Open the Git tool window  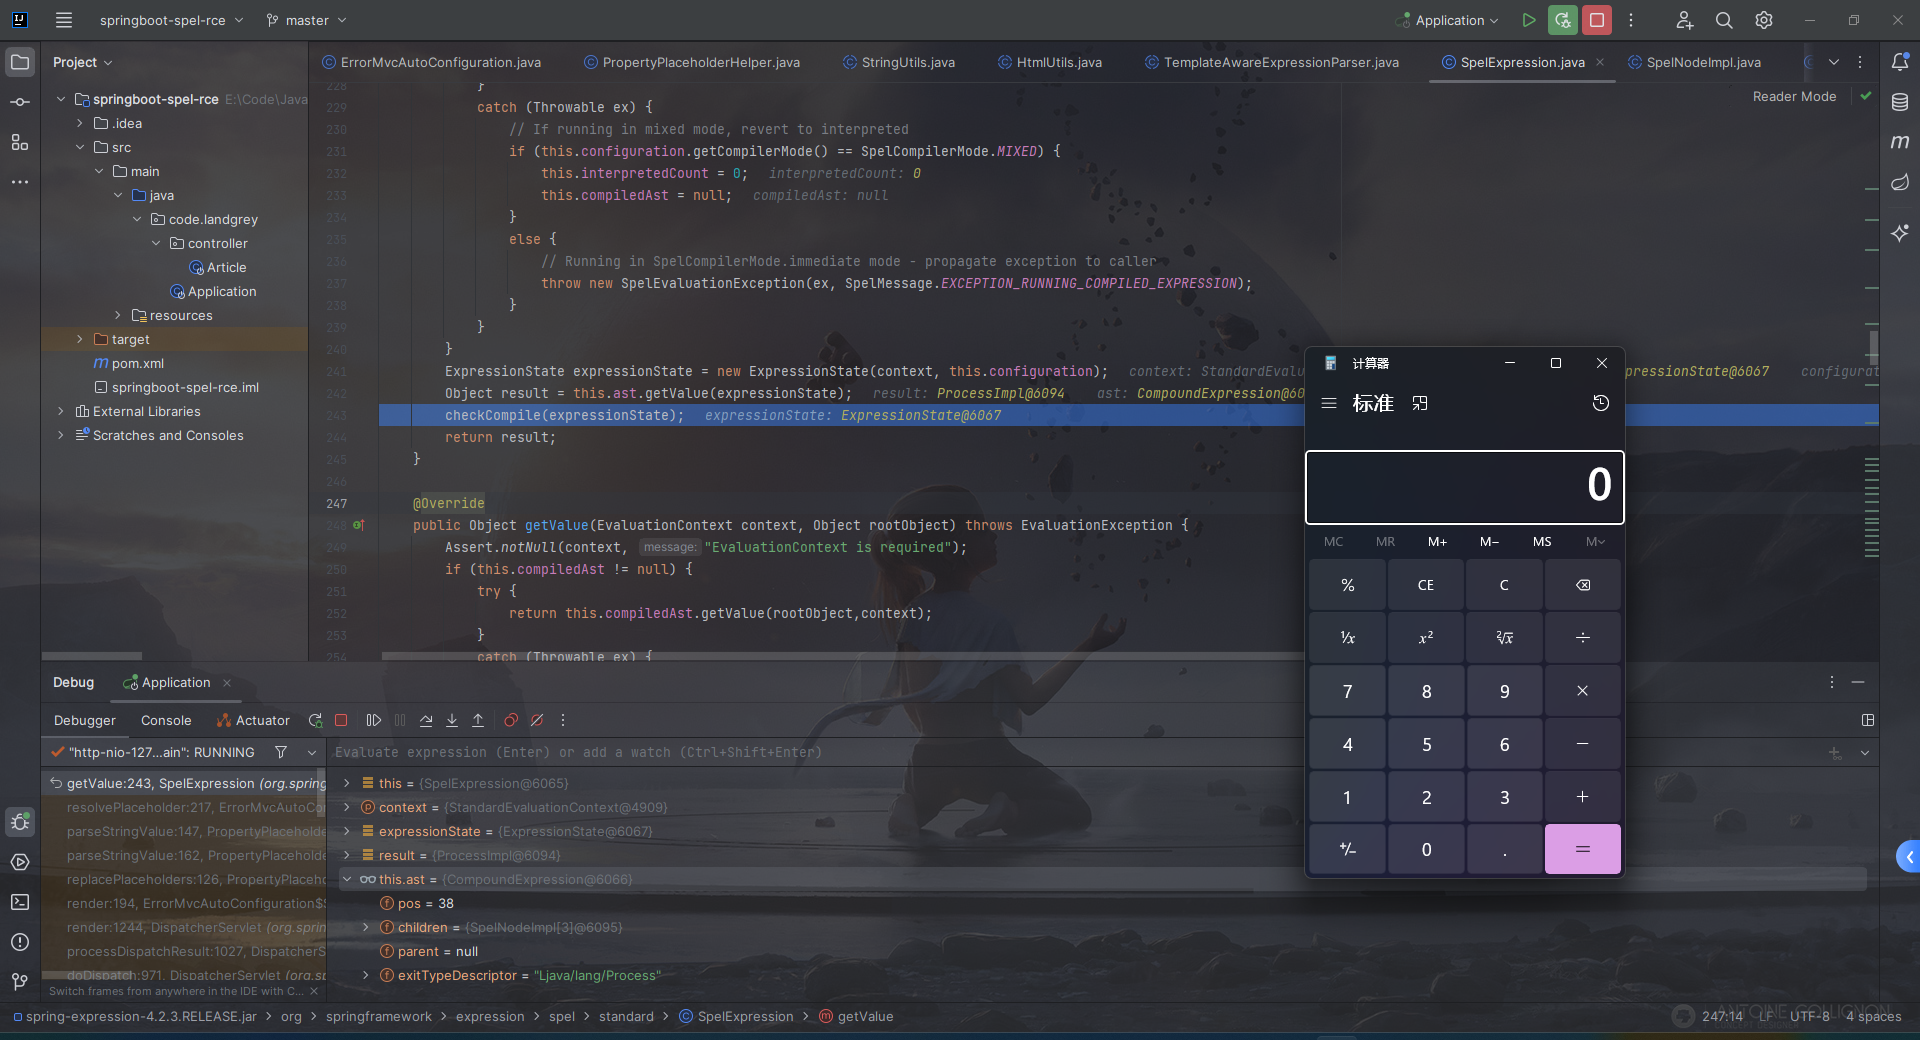pyautogui.click(x=20, y=982)
